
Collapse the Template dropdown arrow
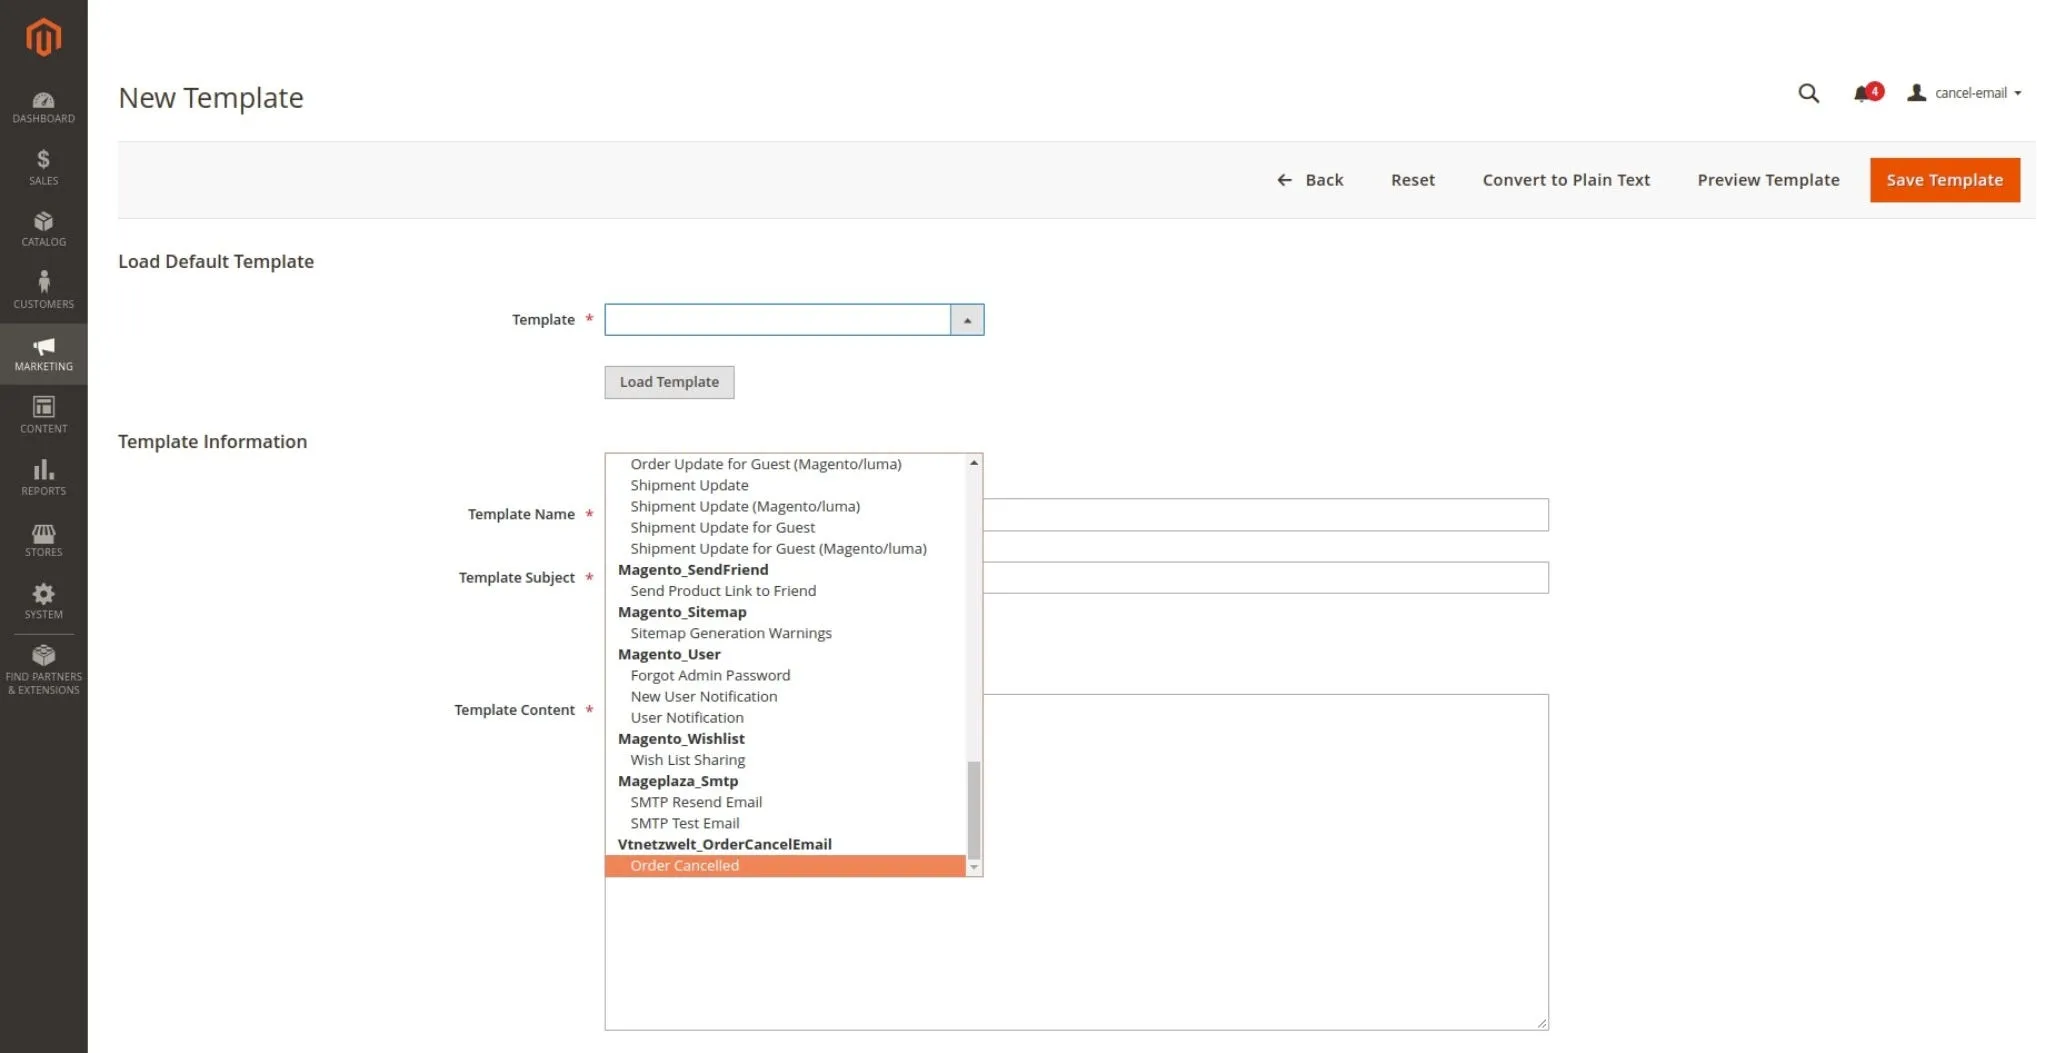click(967, 320)
